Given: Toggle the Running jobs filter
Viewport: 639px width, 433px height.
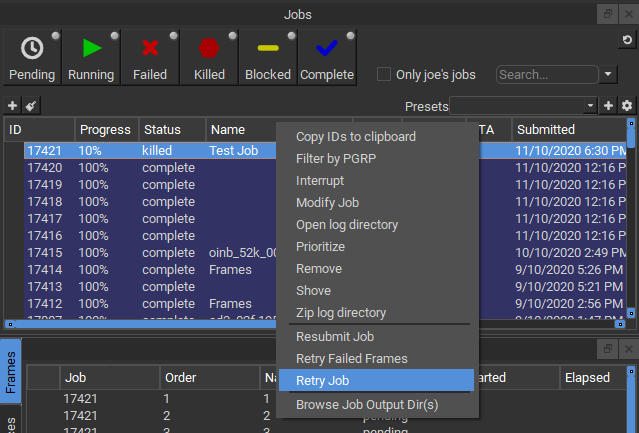Looking at the screenshot, I should tap(91, 57).
